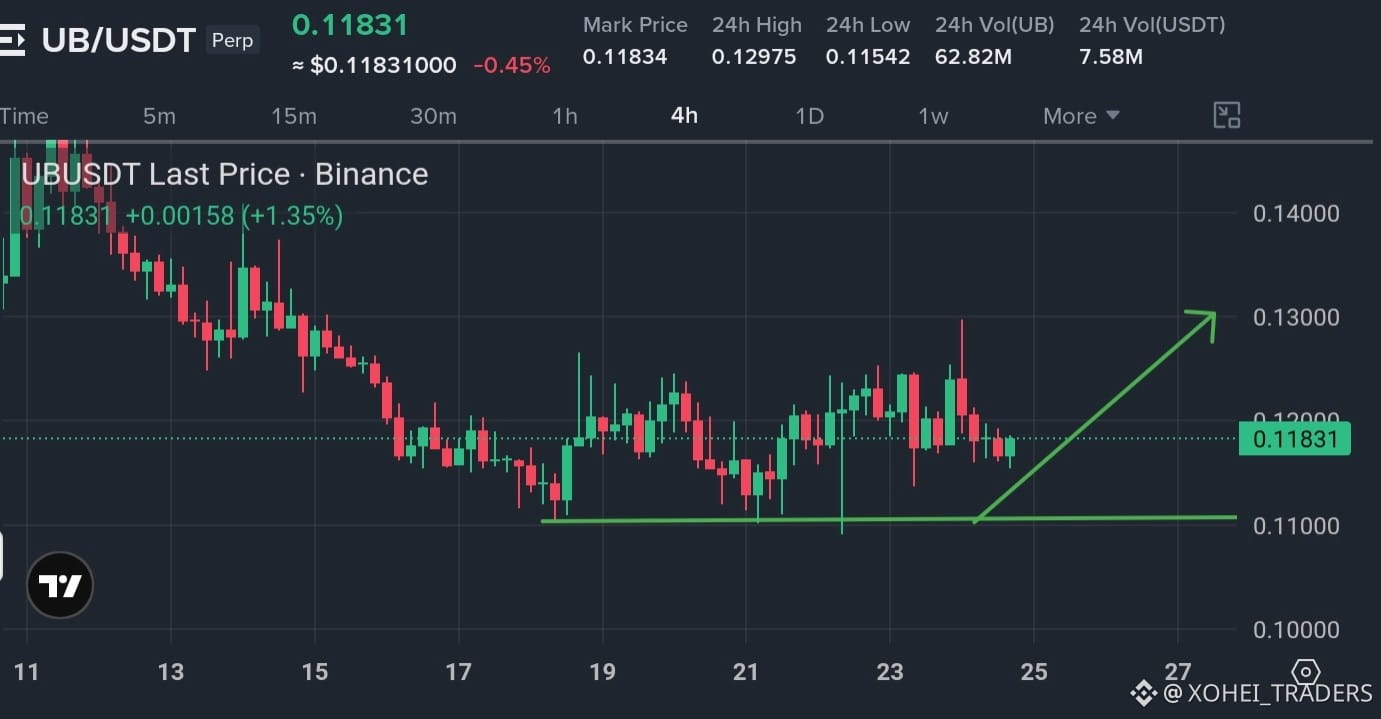Select the 1D timeframe tab
This screenshot has width=1381, height=719.
[809, 116]
